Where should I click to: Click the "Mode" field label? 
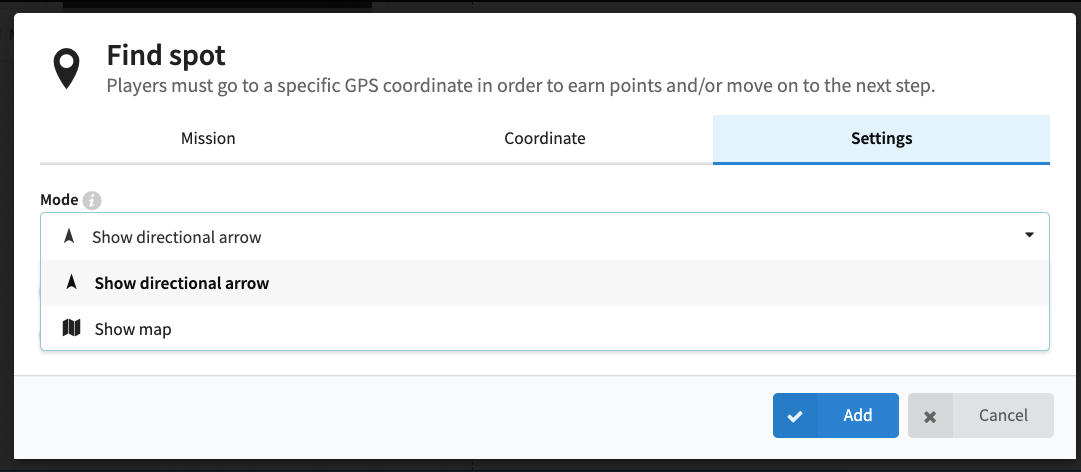[59, 200]
